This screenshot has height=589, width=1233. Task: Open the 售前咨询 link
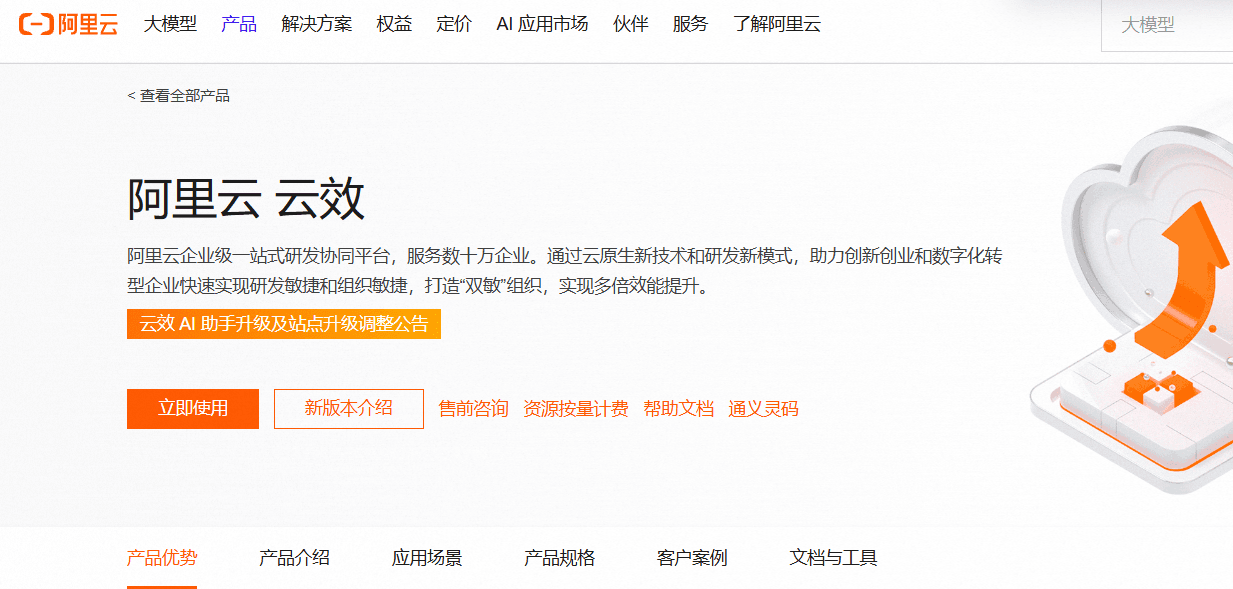coord(474,408)
